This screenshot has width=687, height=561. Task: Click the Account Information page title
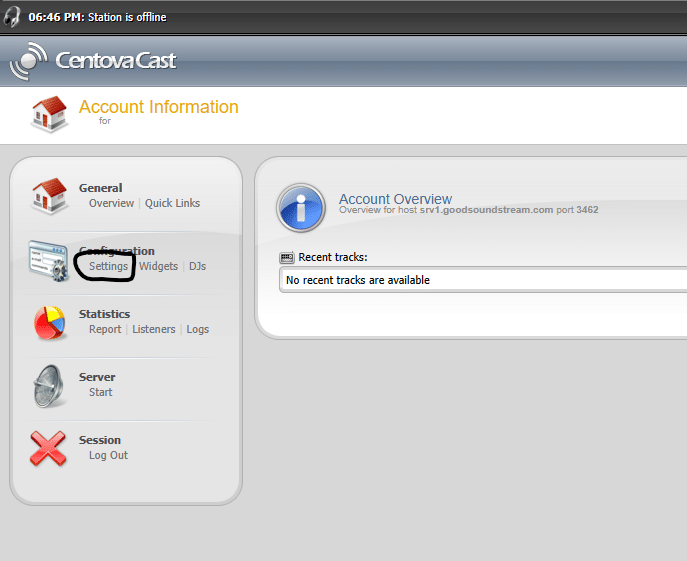(x=159, y=107)
